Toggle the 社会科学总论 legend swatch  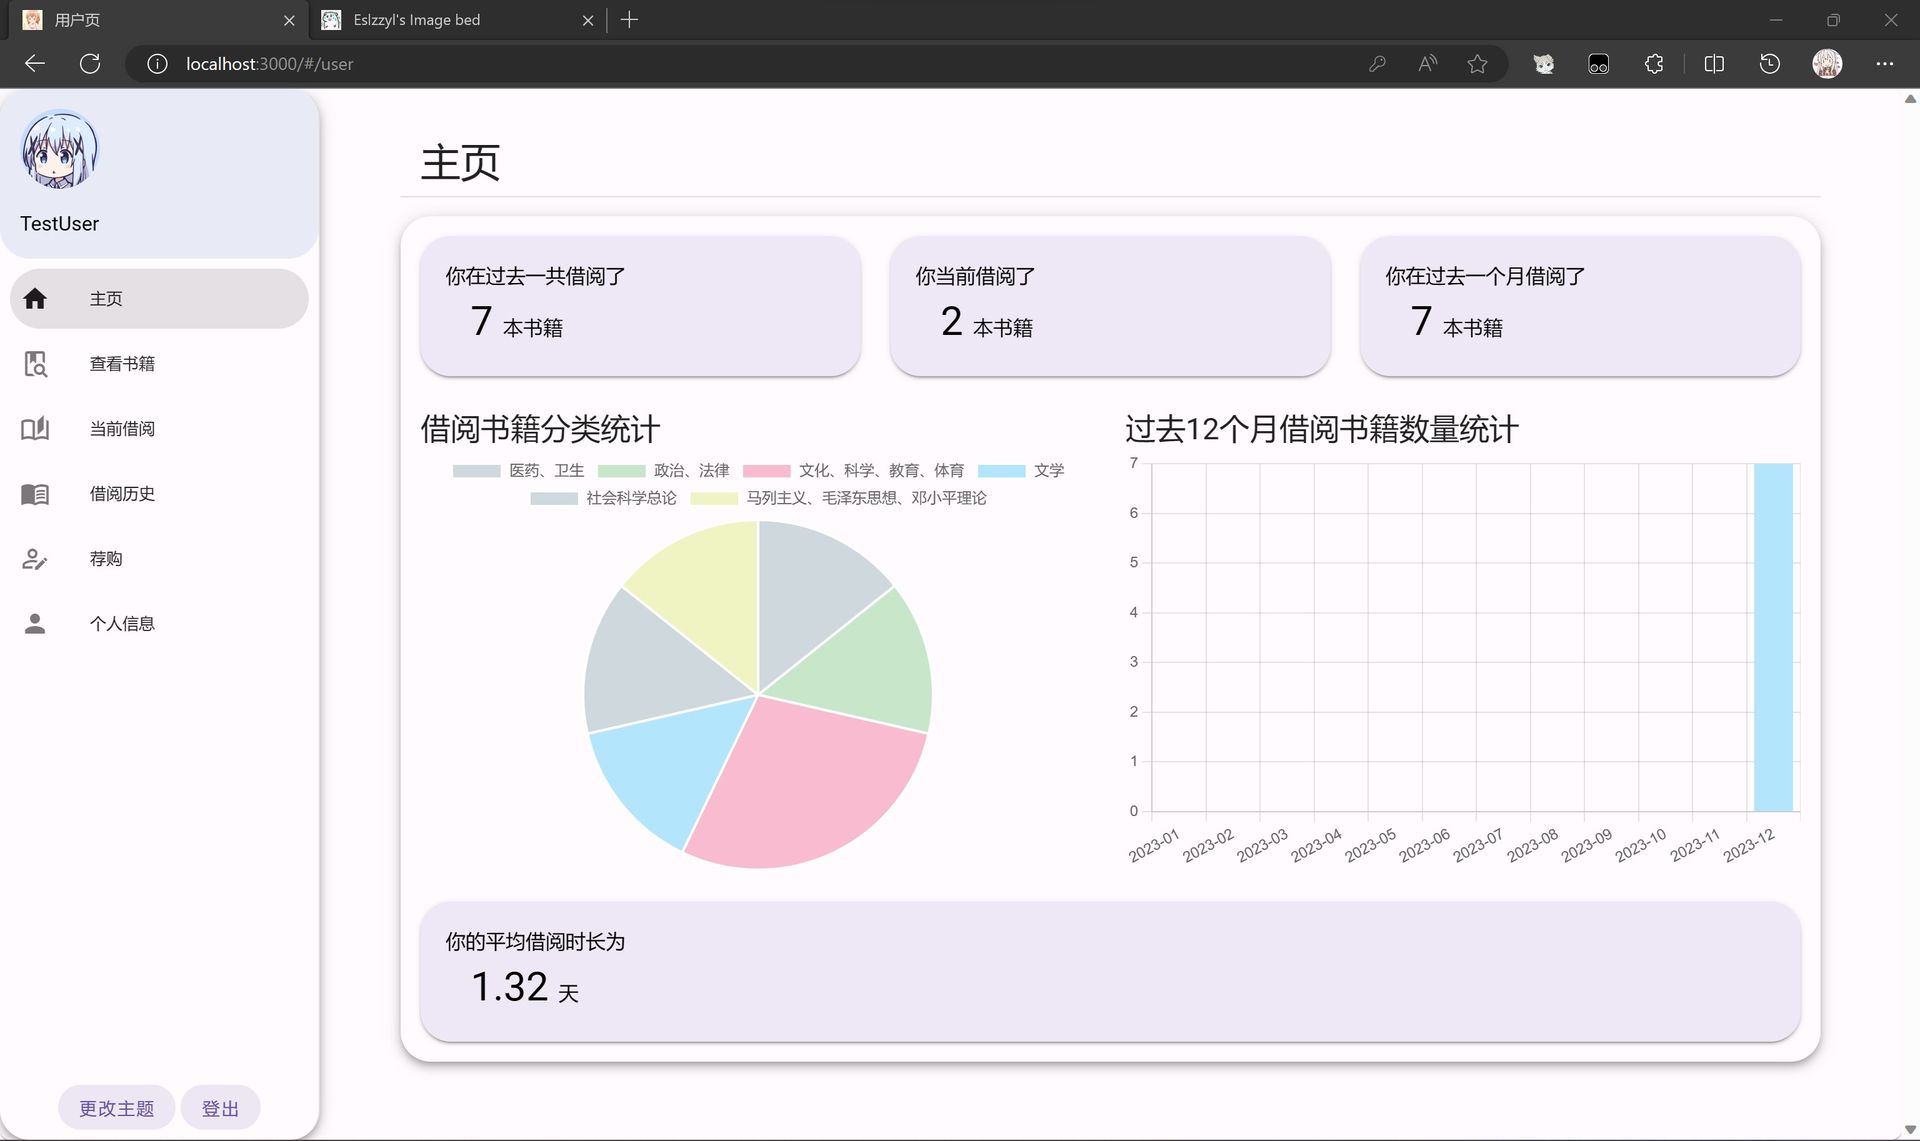554,498
